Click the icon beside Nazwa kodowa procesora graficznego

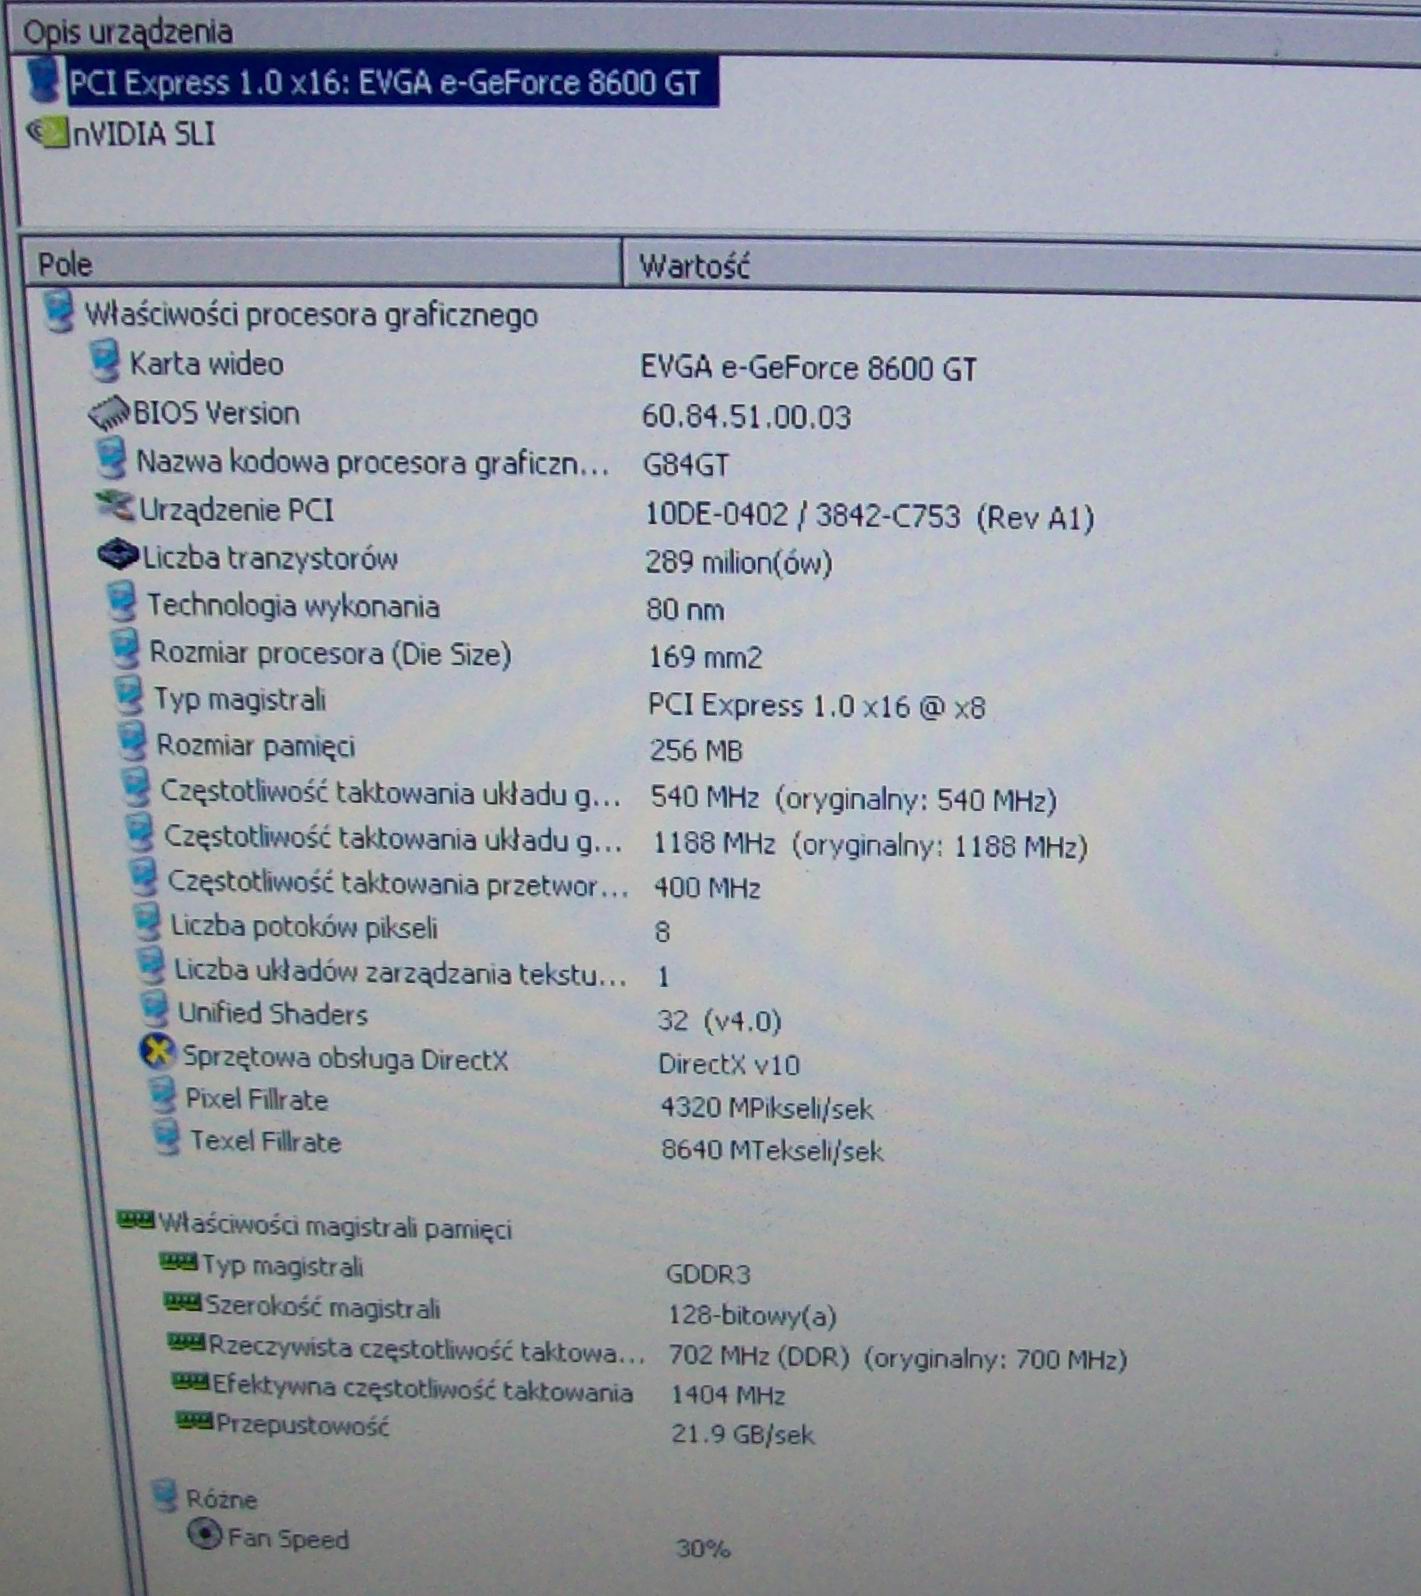111,460
